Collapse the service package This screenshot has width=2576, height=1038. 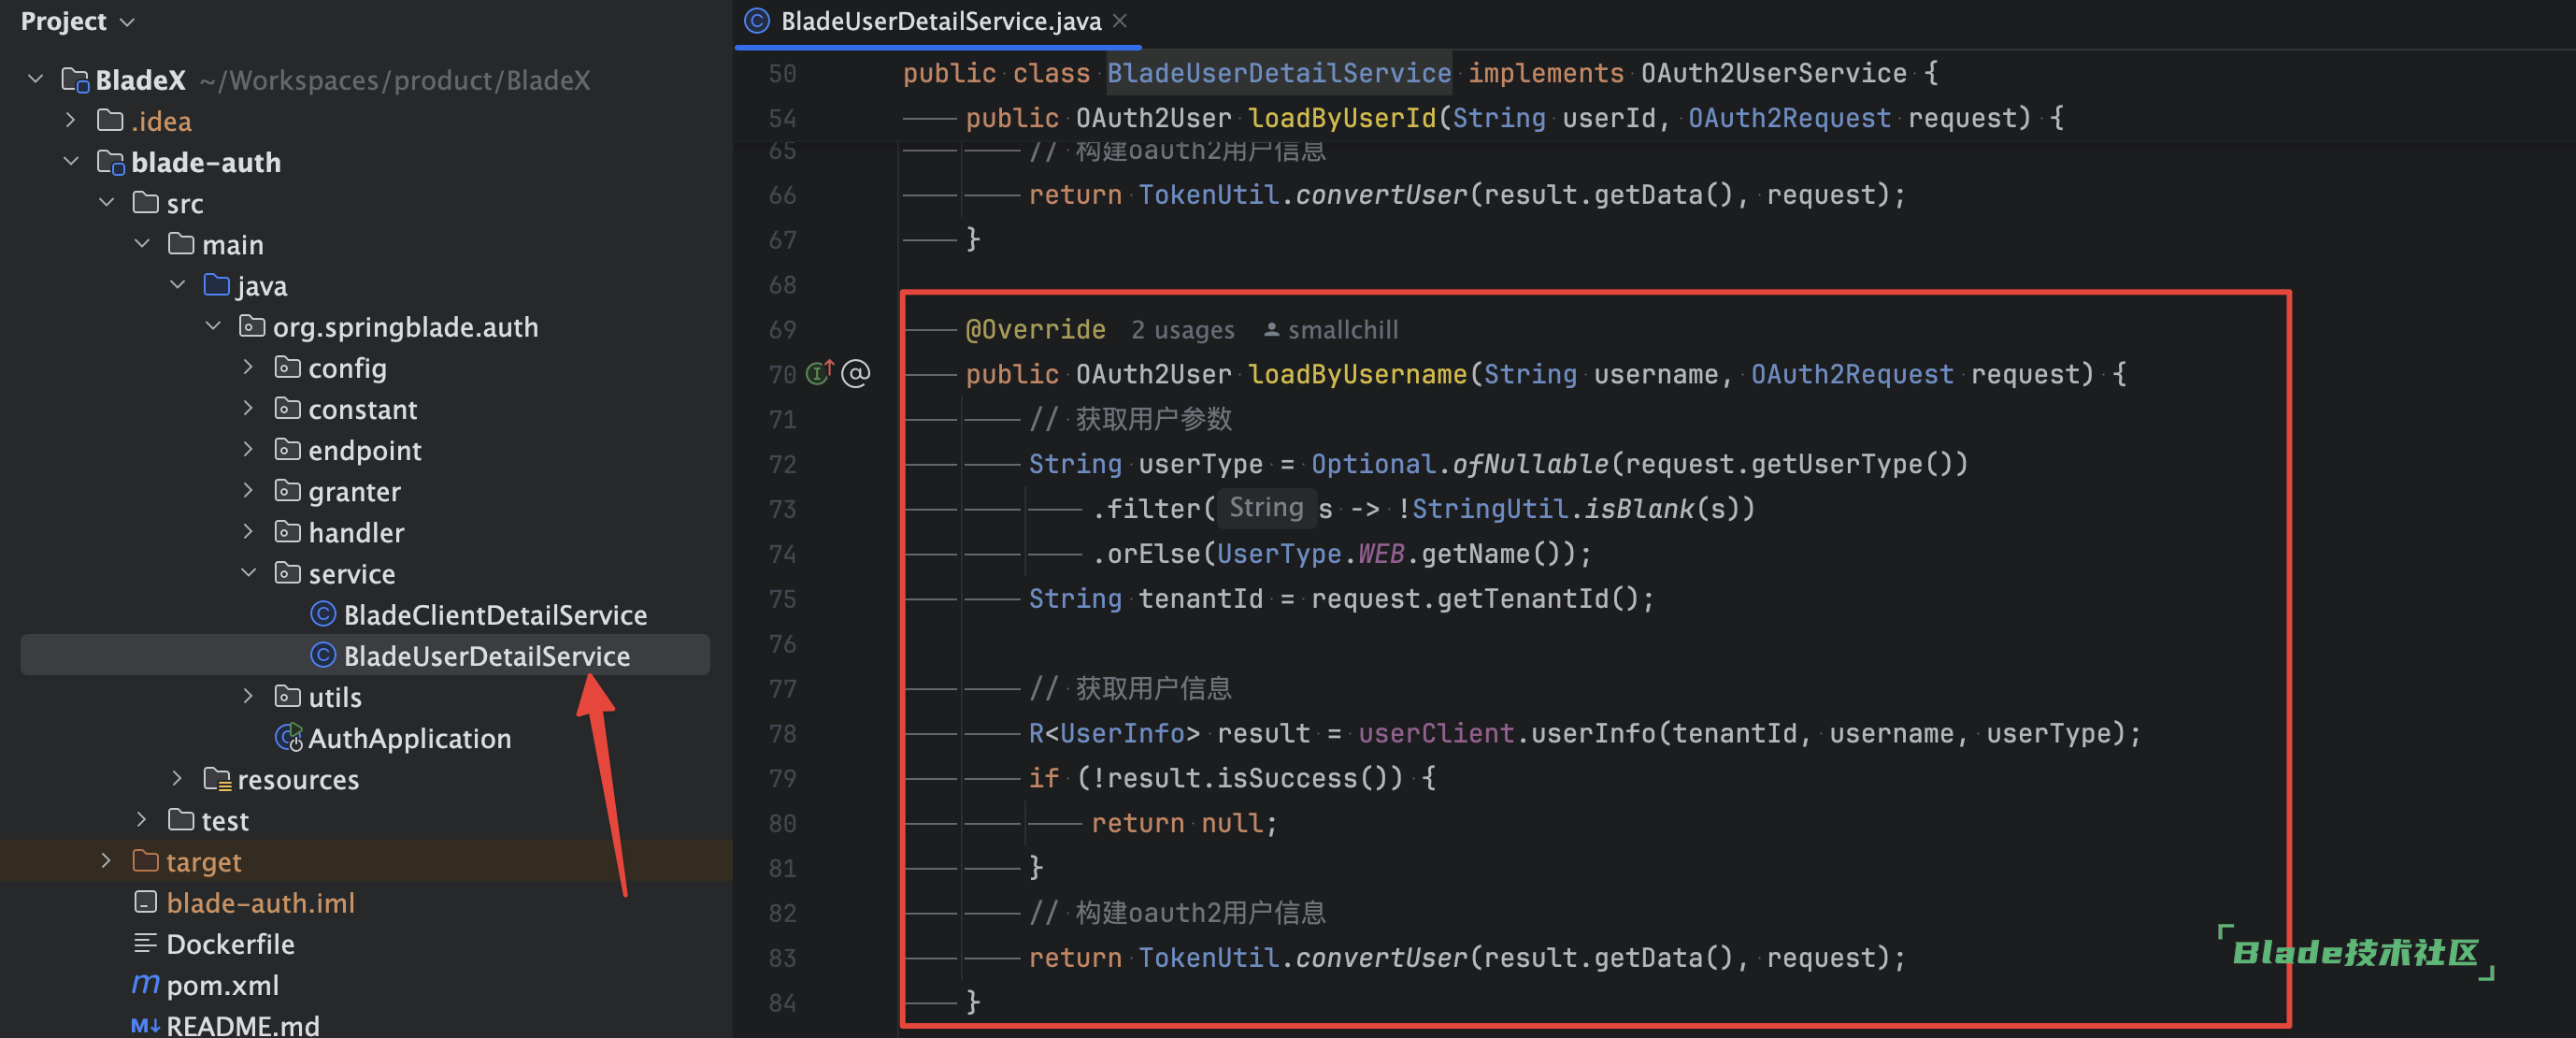point(249,573)
